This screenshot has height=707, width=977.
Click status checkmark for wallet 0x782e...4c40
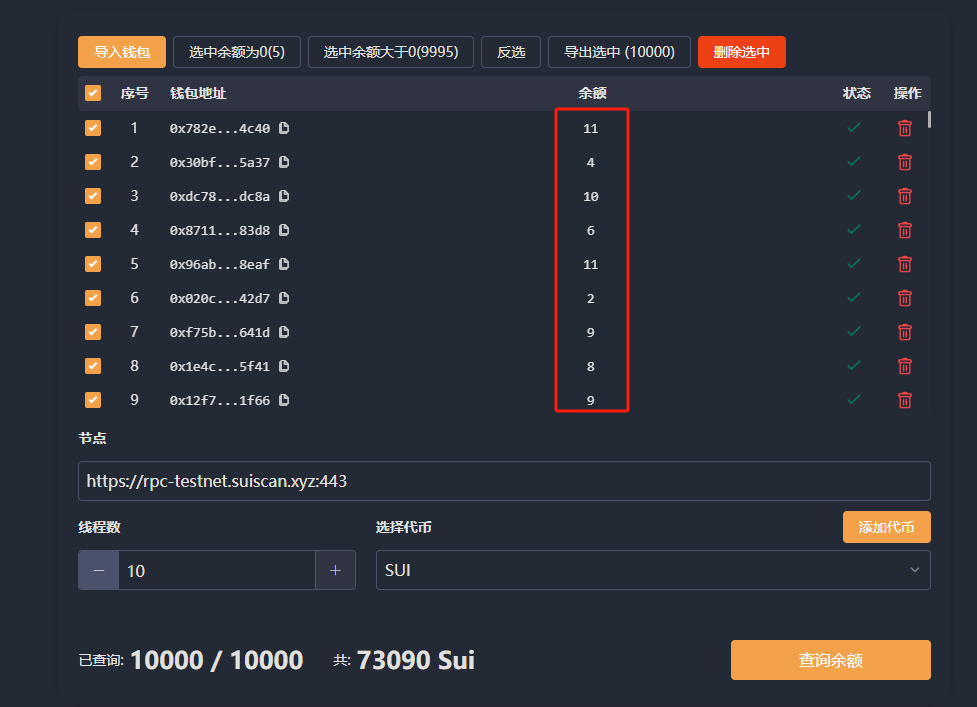click(x=854, y=128)
